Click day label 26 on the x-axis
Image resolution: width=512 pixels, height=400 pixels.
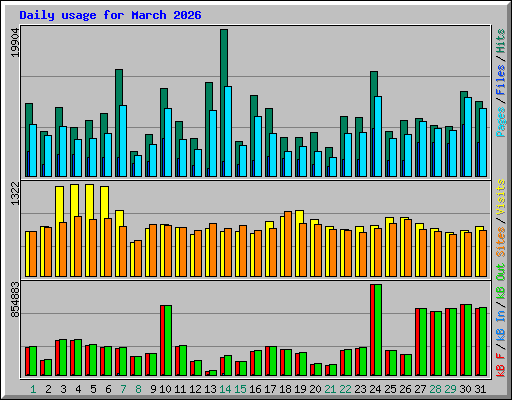405,389
